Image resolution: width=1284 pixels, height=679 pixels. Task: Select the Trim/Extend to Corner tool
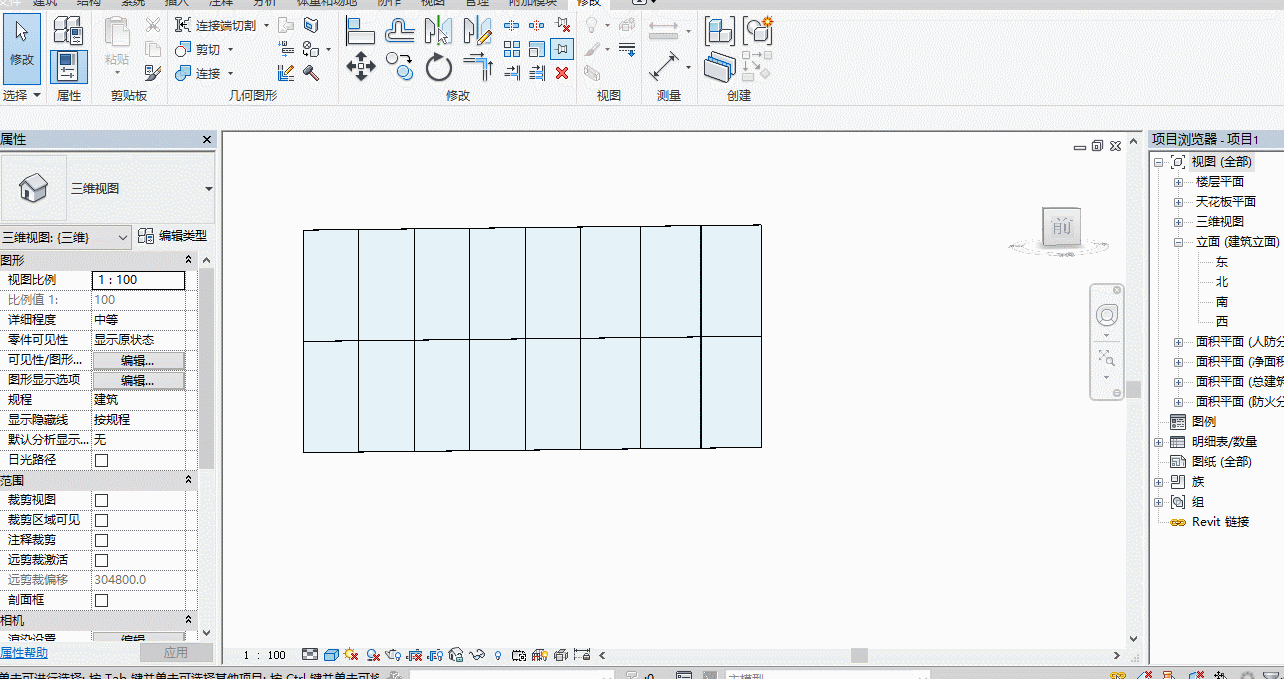point(478,68)
